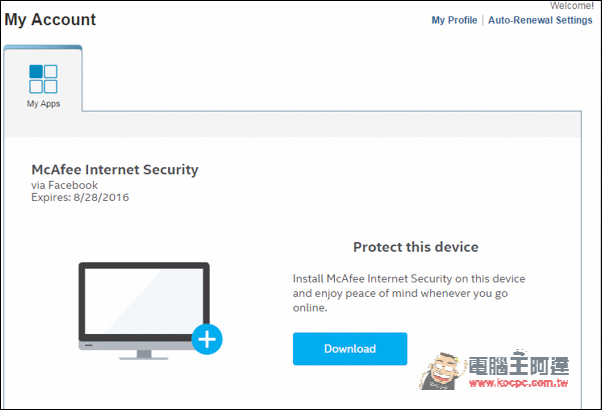
Task: Click the Download button
Action: click(350, 349)
